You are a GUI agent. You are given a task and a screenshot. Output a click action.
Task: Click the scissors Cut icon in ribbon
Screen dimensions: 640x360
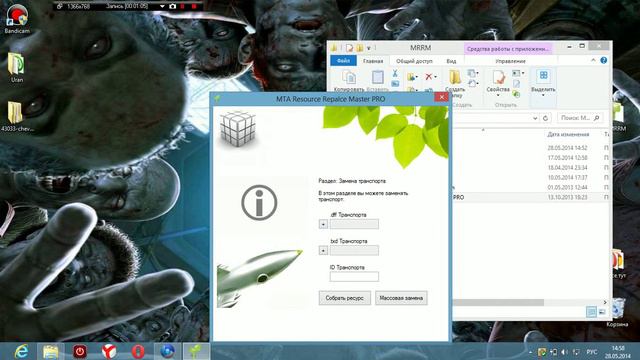pyautogui.click(x=395, y=73)
